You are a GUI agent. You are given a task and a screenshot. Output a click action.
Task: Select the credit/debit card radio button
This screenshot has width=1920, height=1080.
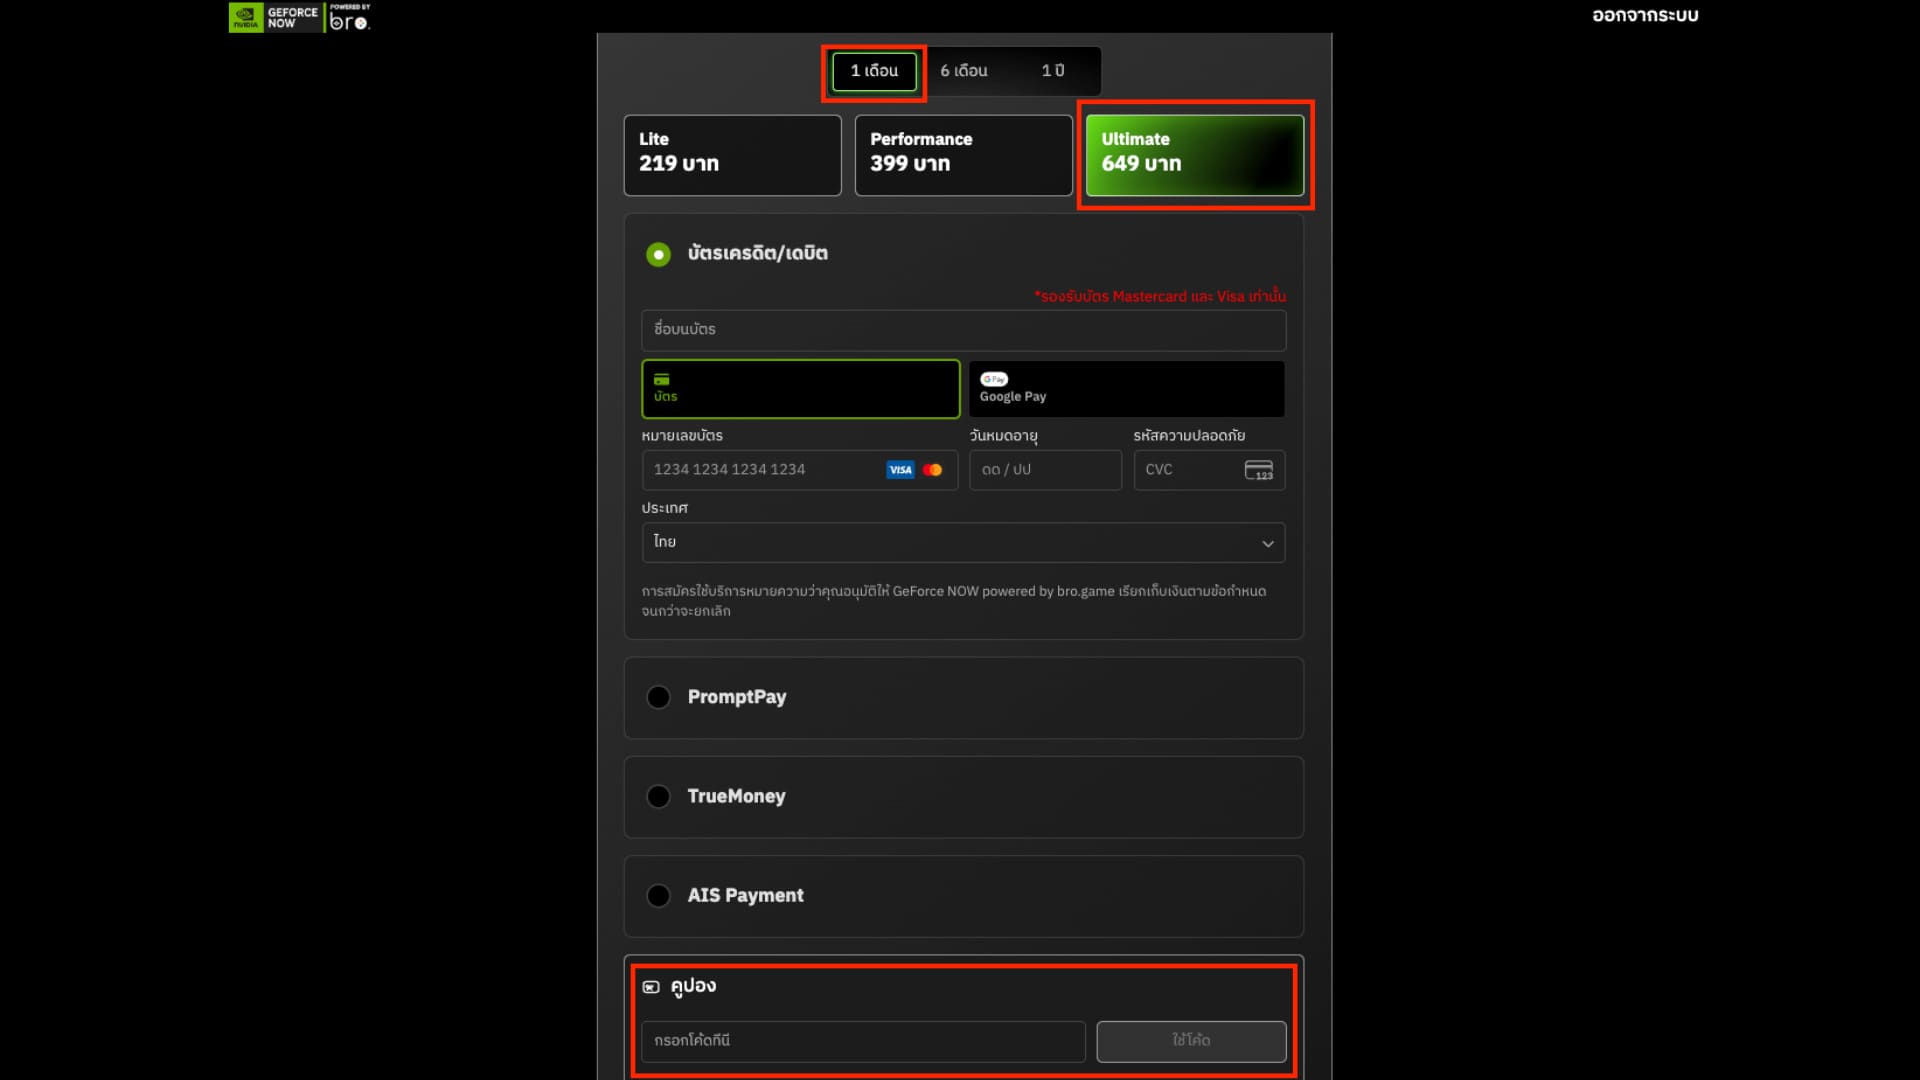pyautogui.click(x=657, y=254)
